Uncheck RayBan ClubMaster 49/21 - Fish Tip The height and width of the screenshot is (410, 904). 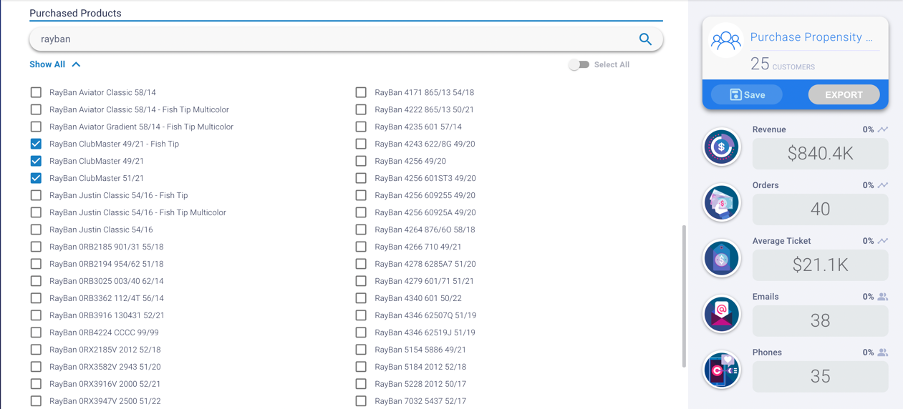(36, 144)
